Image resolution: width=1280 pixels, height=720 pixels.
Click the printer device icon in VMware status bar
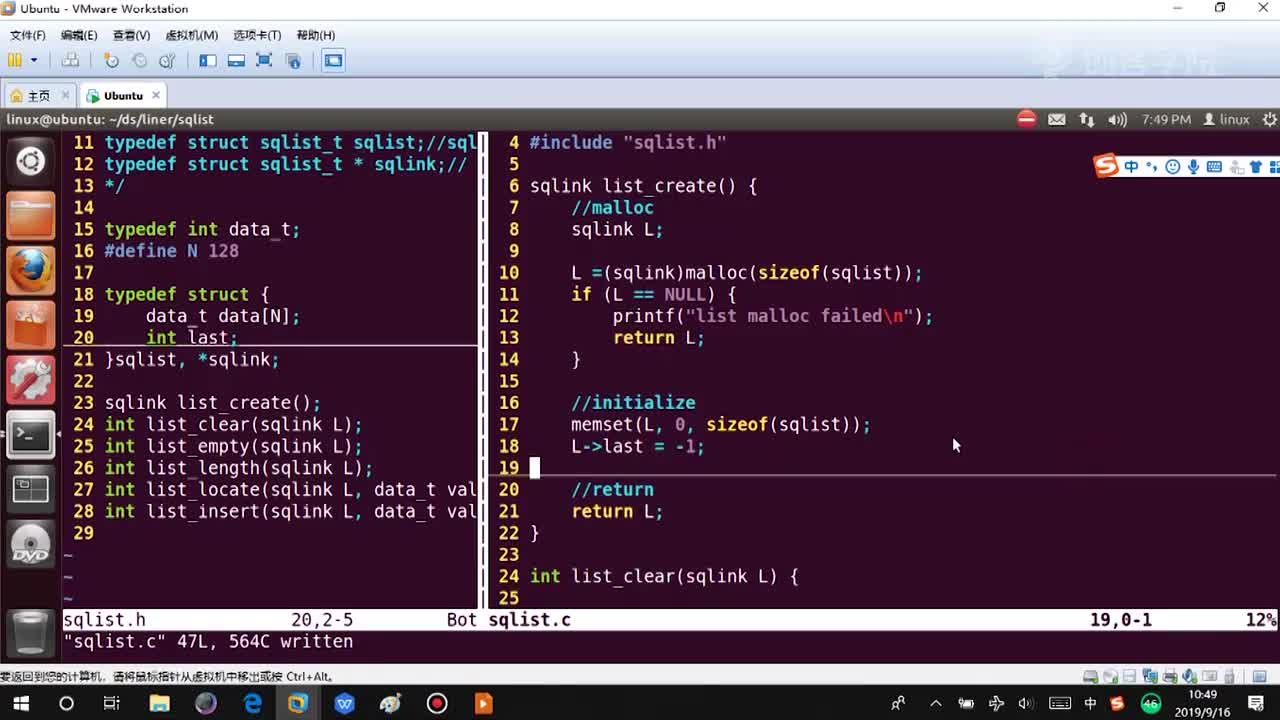click(x=1171, y=677)
